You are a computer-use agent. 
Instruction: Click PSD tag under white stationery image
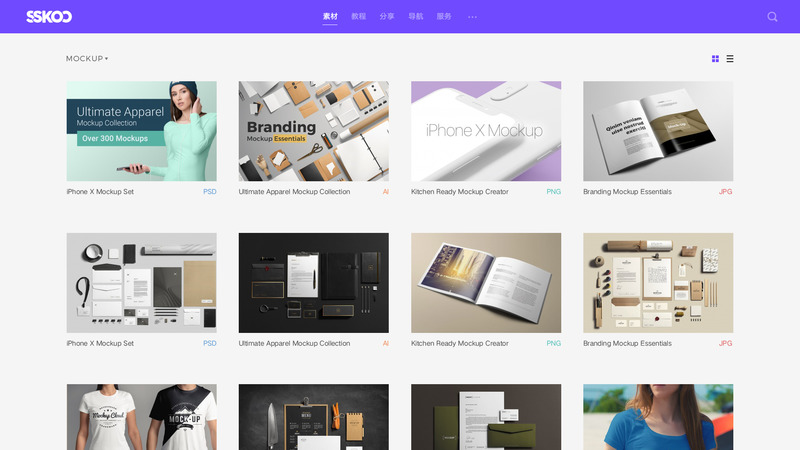(x=210, y=343)
